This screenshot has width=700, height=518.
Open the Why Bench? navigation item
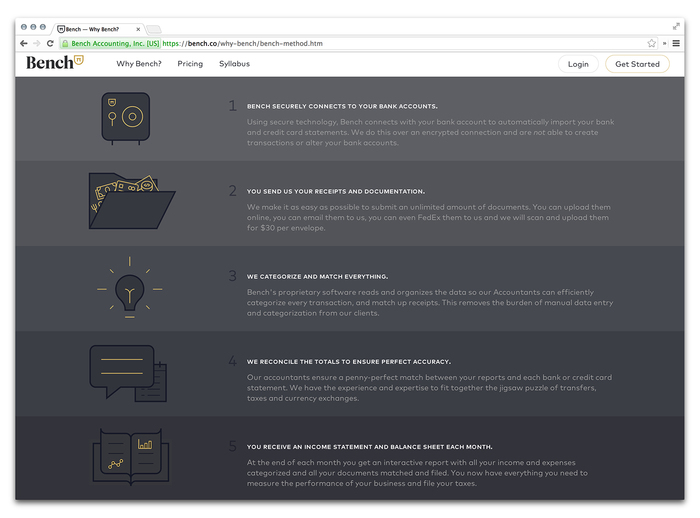(139, 64)
